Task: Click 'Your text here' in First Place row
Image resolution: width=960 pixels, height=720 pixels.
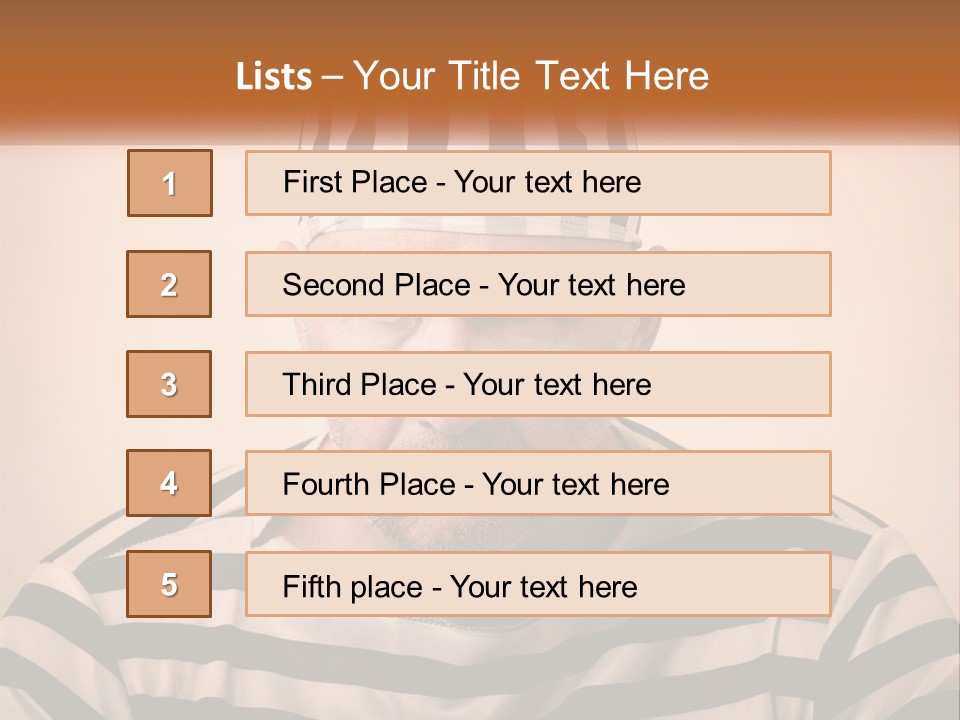Action: [x=547, y=183]
